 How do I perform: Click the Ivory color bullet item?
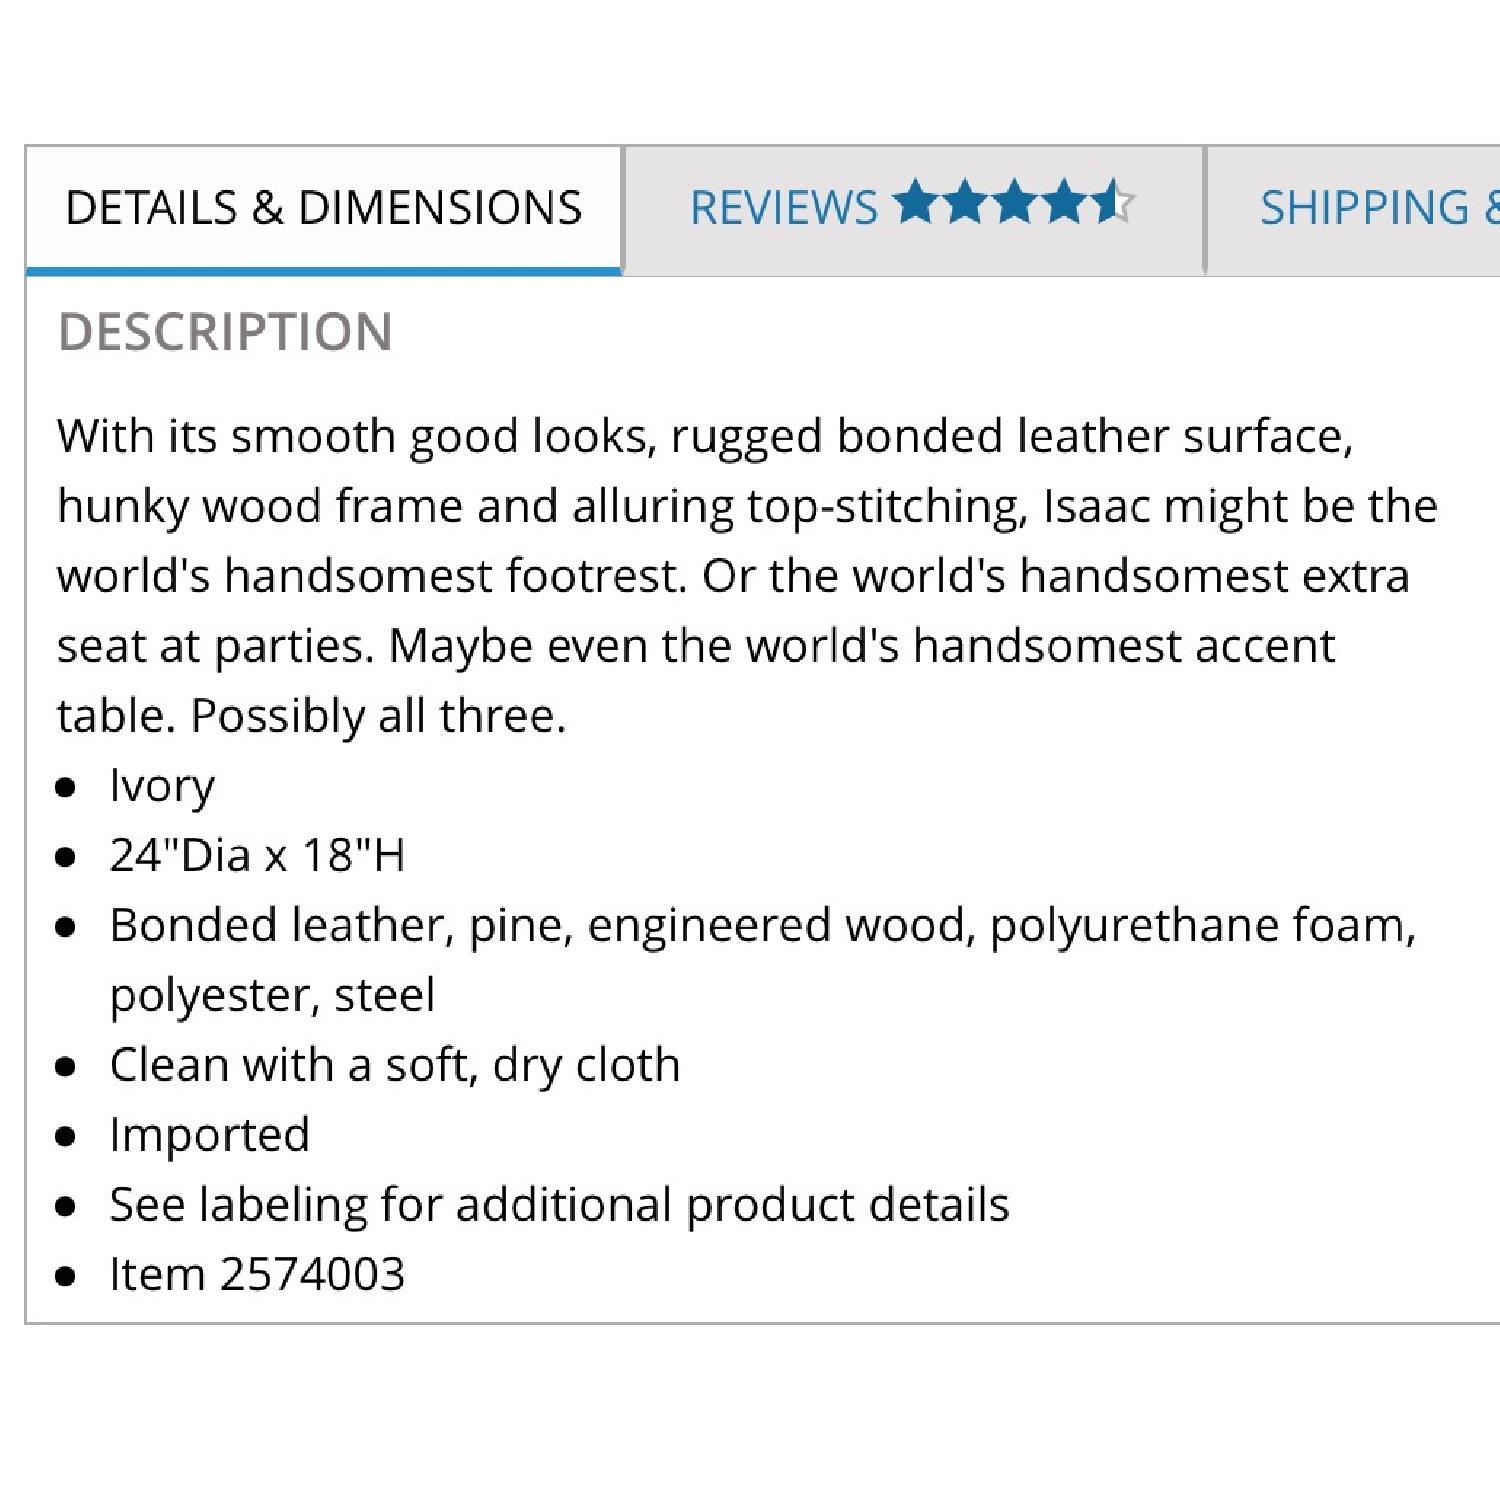point(162,786)
